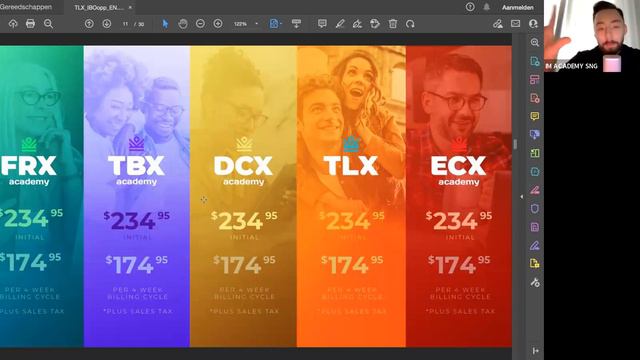Viewport: 640px width, 360px height.
Task: Print the document with the printer icon
Action: point(30,24)
